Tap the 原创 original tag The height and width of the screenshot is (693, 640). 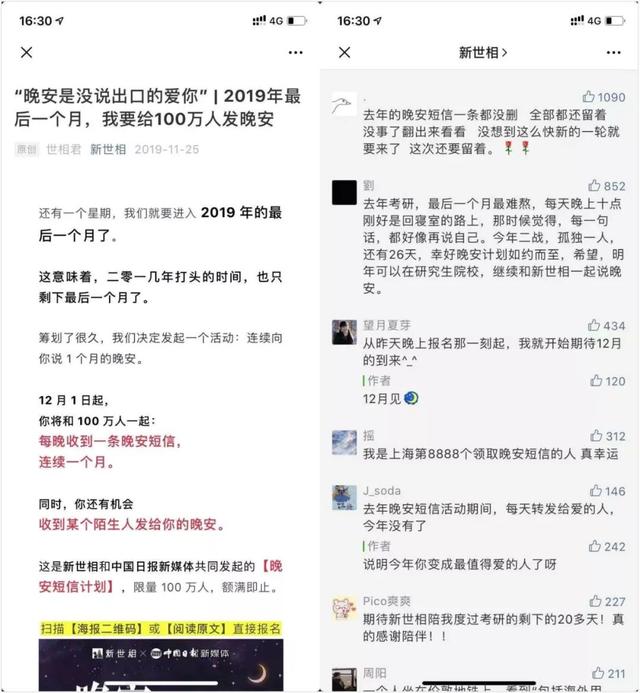point(27,149)
